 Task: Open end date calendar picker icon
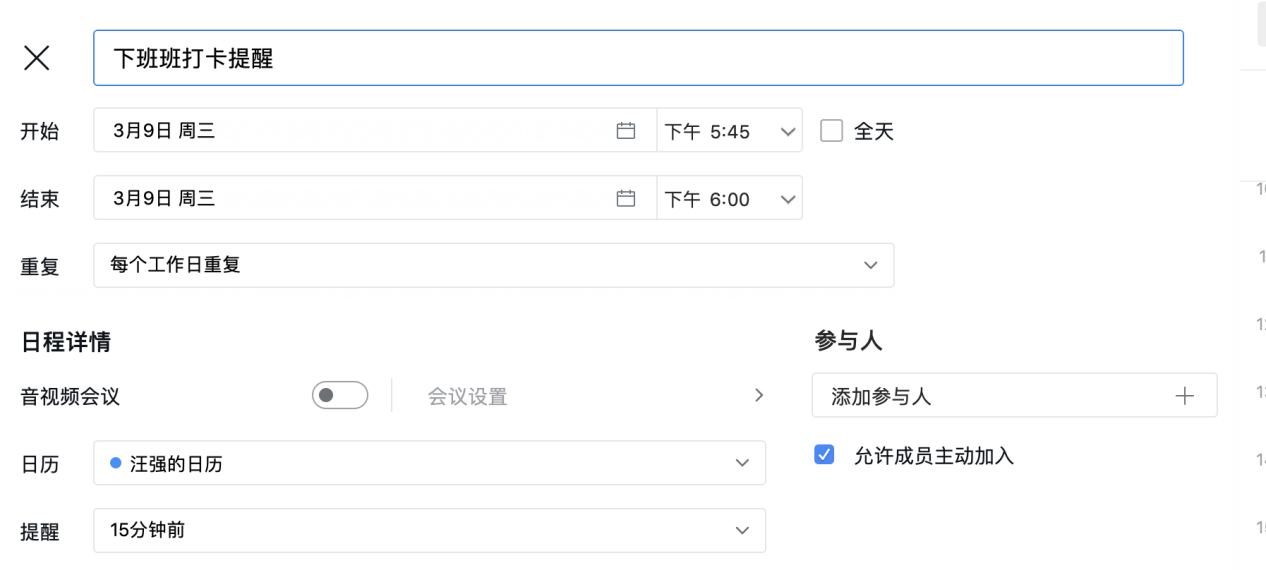point(626,199)
